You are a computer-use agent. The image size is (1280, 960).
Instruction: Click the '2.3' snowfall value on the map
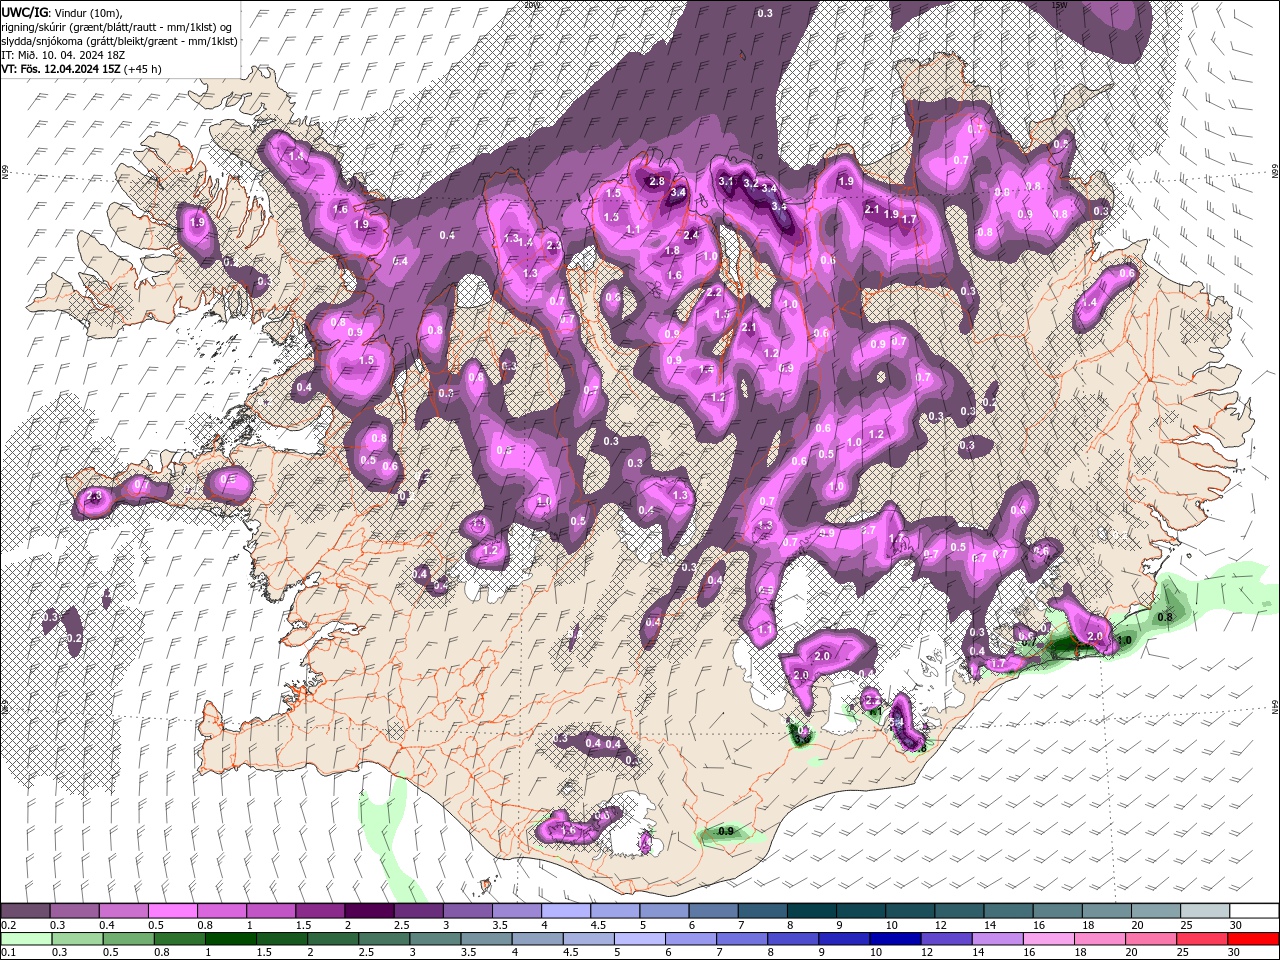pyautogui.click(x=553, y=245)
